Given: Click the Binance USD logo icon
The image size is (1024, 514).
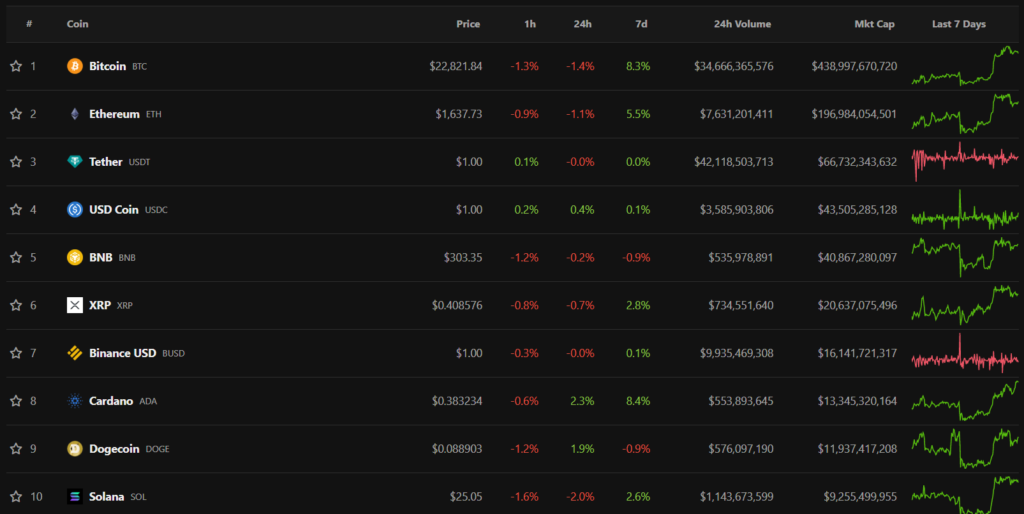Looking at the screenshot, I should (75, 353).
